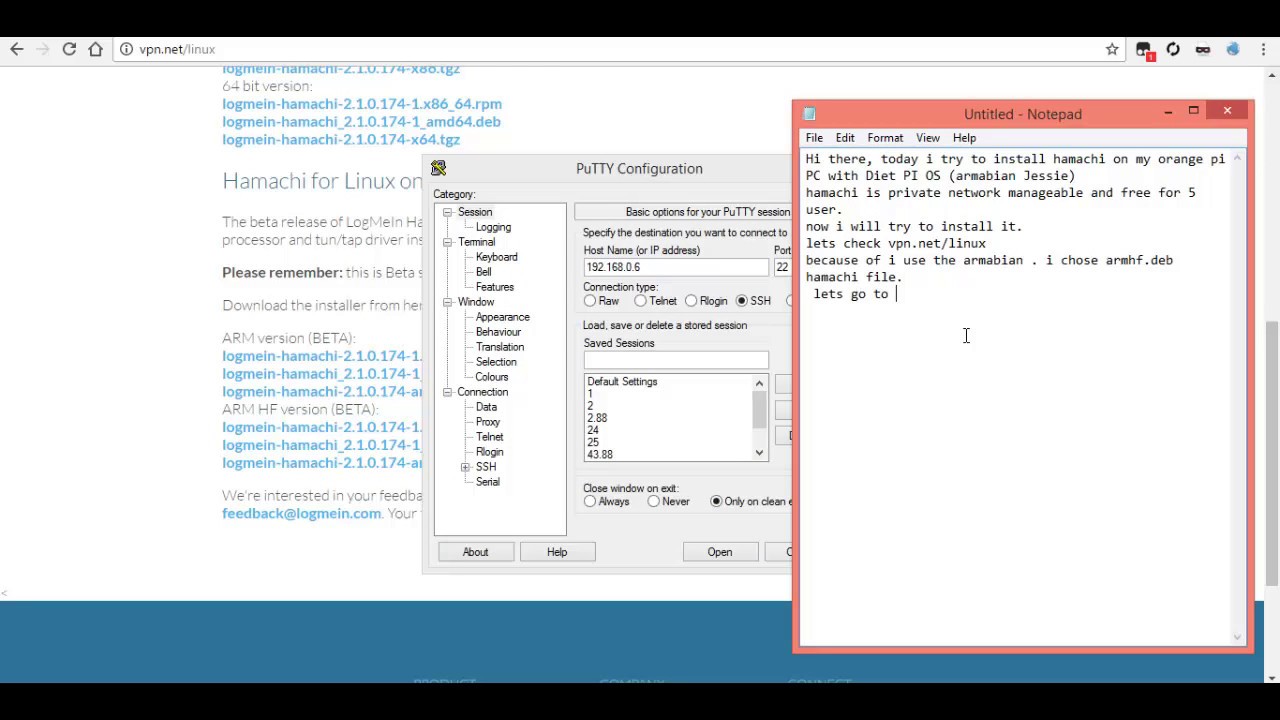
Task: Click the saved sessions list up arrow
Action: point(759,383)
